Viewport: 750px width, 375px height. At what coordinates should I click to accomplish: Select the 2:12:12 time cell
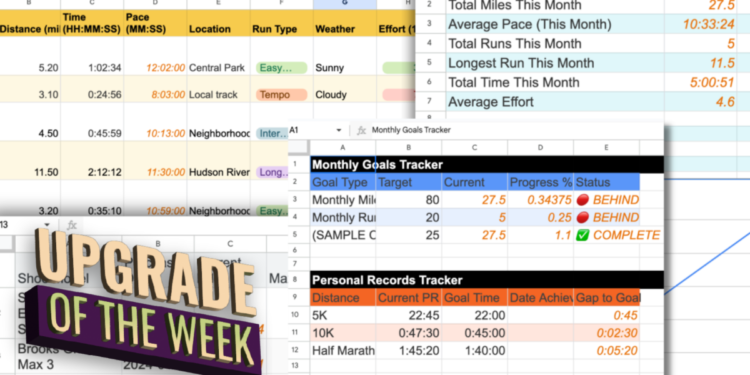tap(92, 160)
